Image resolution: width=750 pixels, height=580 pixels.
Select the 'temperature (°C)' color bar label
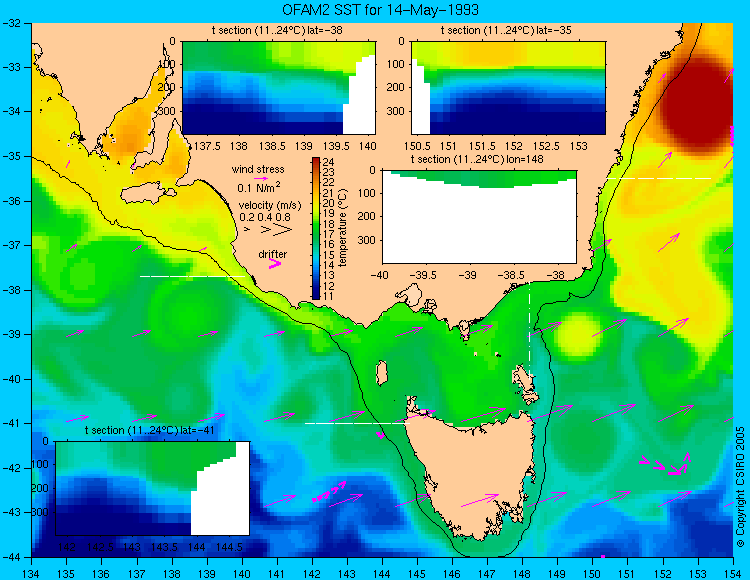tap(342, 228)
